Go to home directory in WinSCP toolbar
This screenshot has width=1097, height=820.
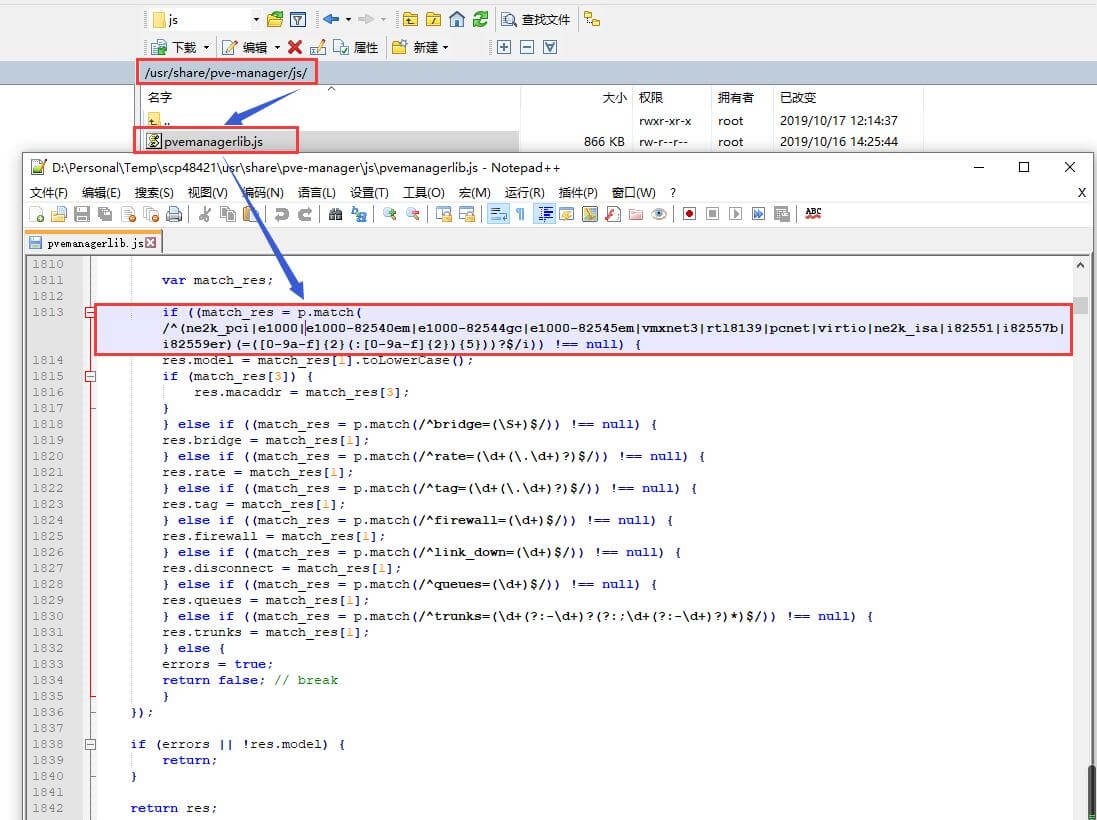[x=457, y=19]
